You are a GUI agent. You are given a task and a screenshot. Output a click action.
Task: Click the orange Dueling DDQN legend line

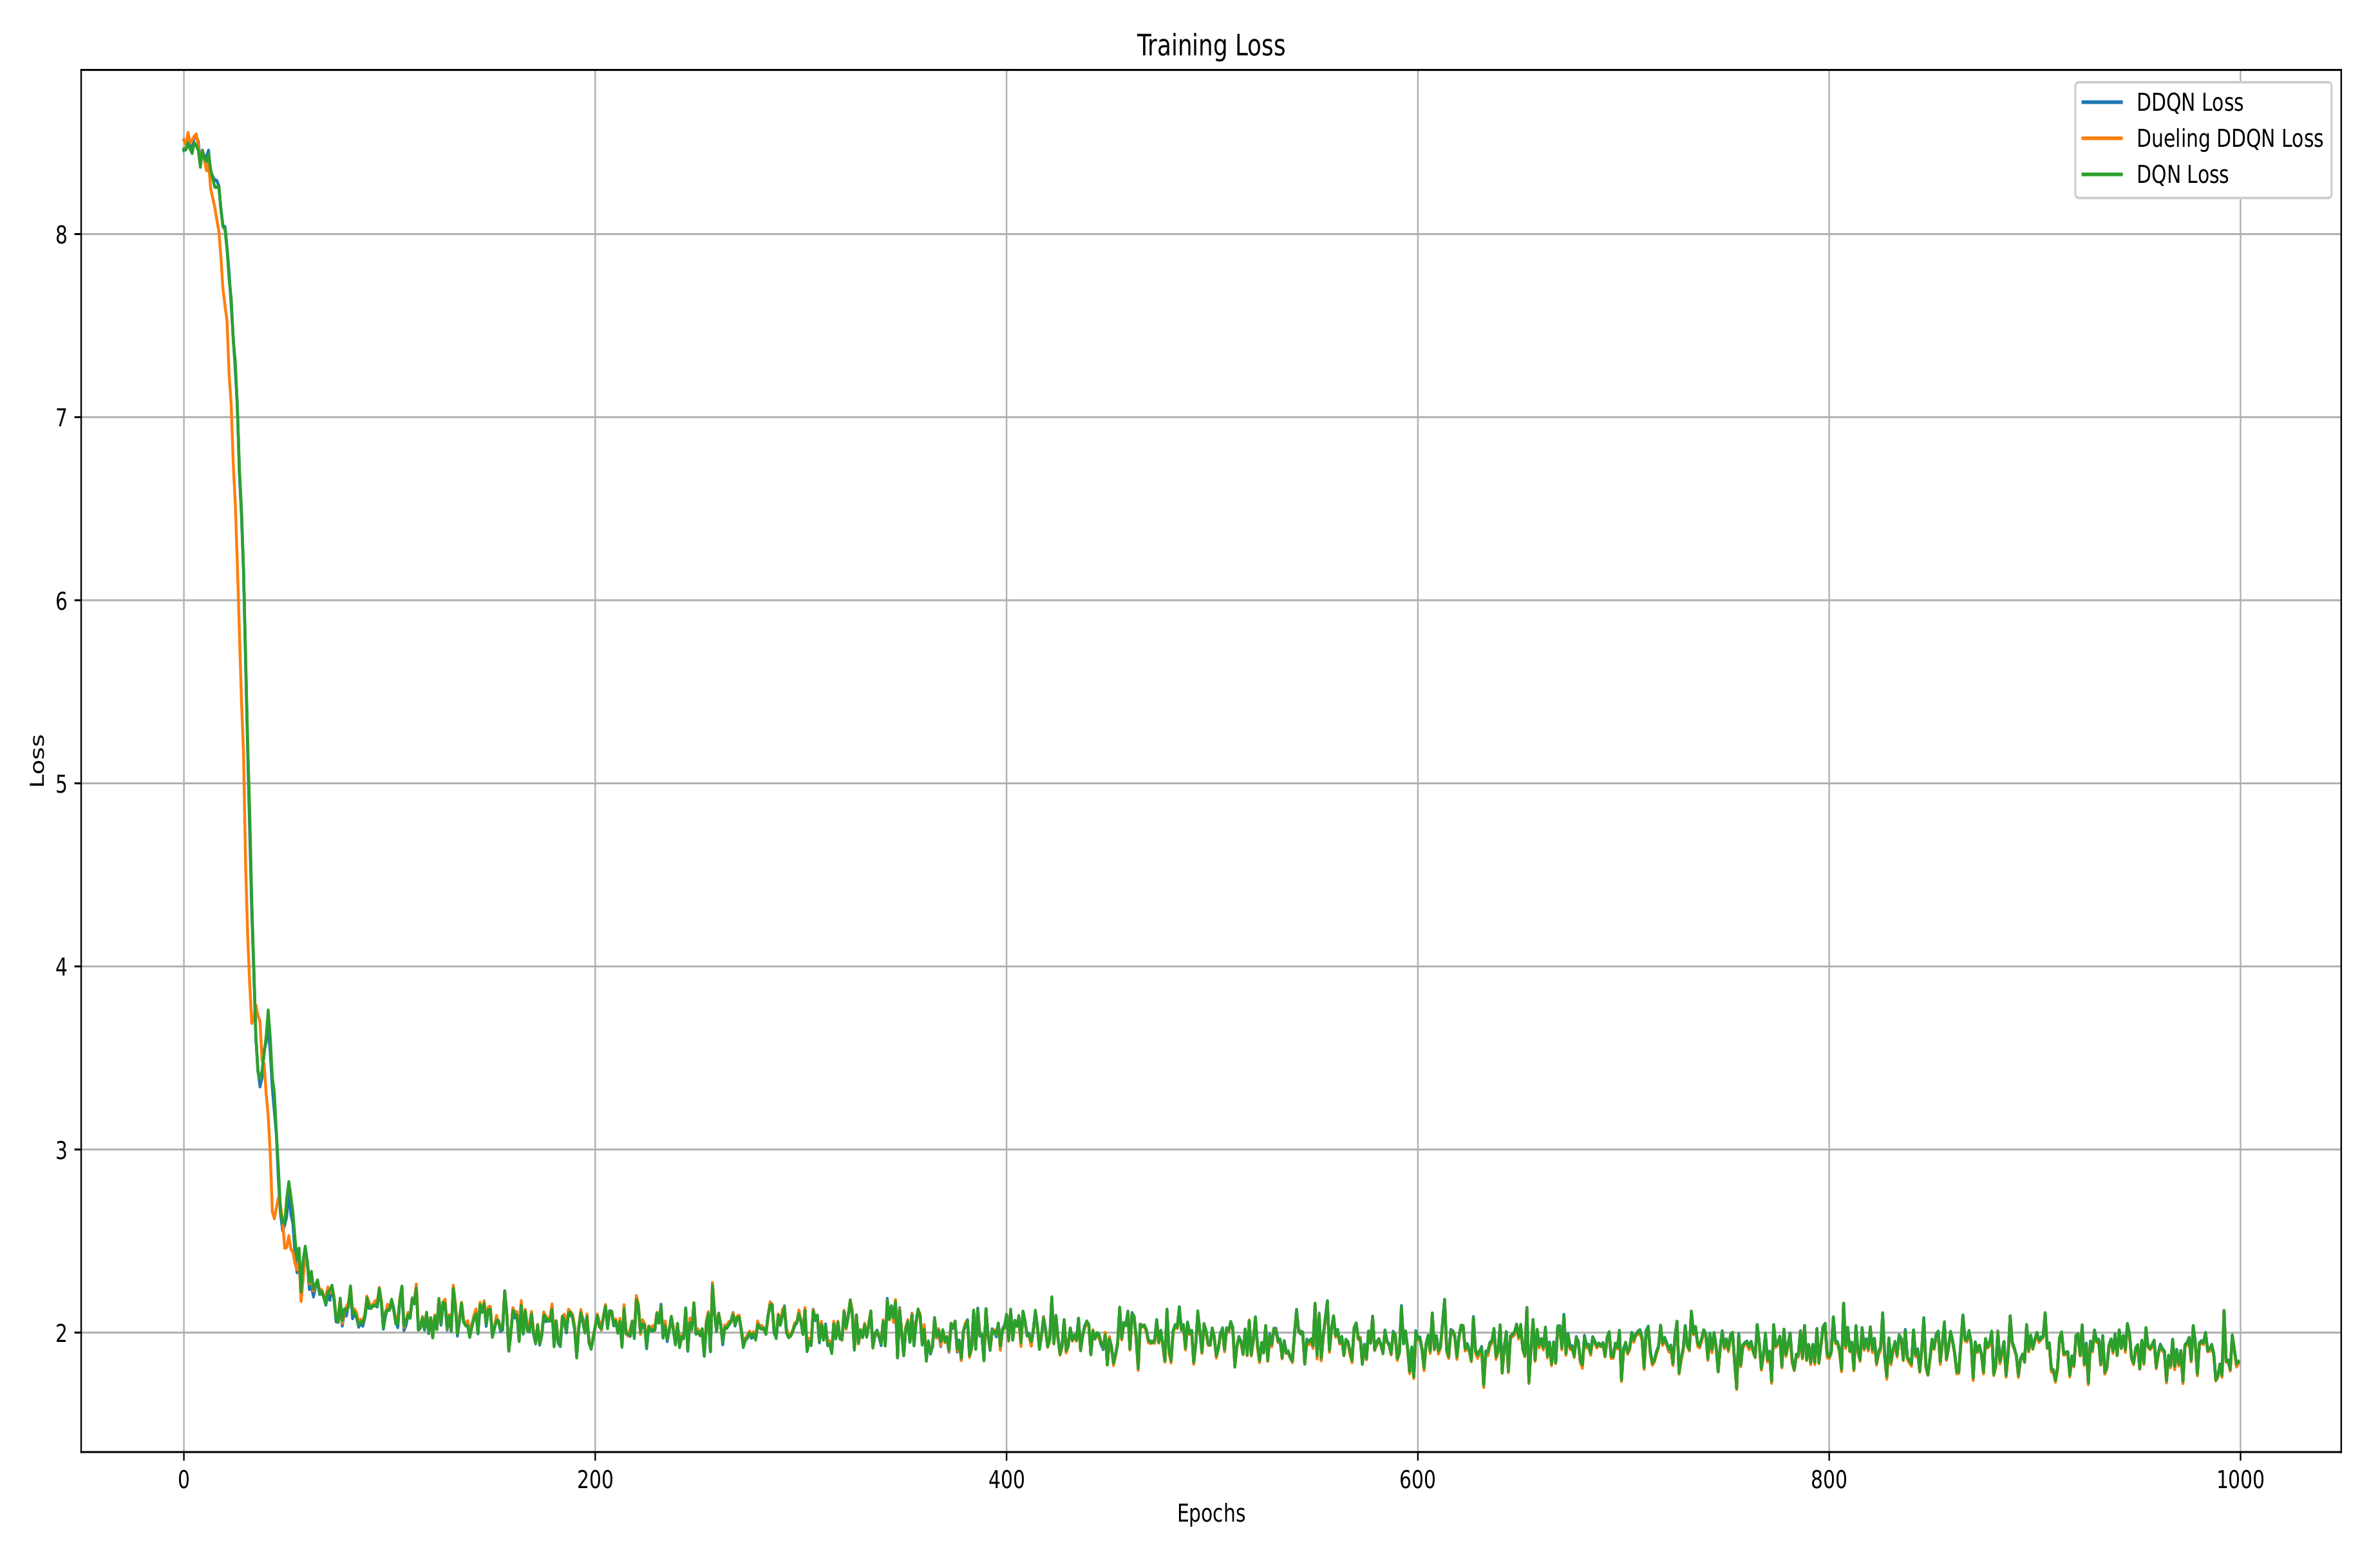pos(2101,138)
